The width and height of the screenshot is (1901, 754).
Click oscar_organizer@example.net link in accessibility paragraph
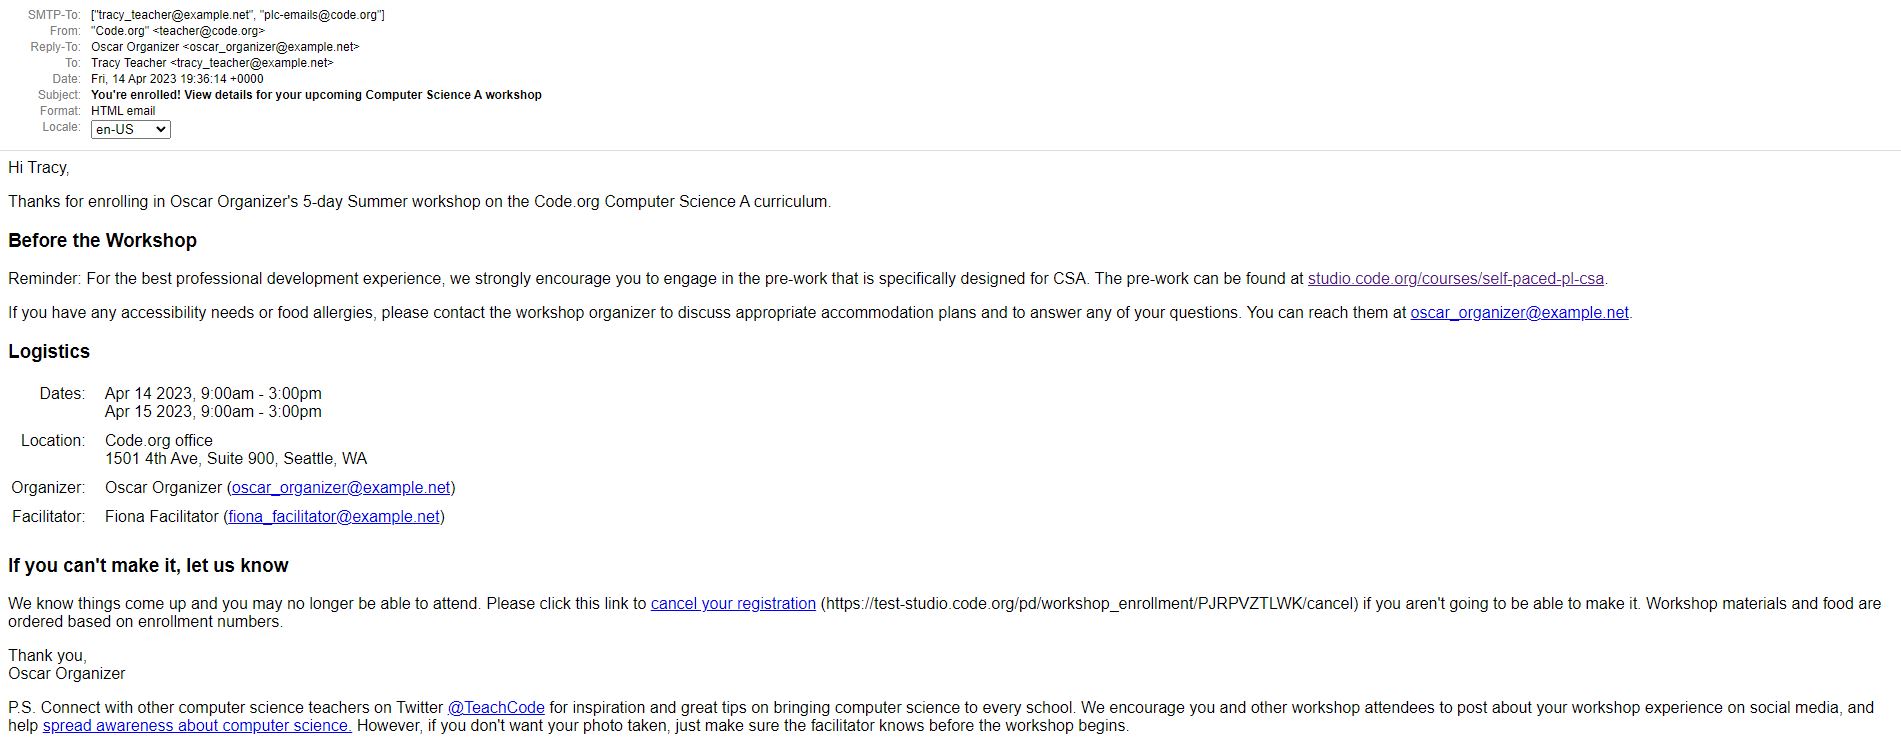[1519, 313]
